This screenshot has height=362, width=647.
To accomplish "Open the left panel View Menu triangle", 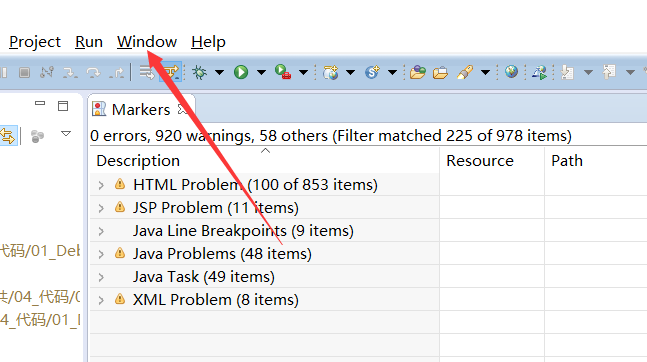I will pyautogui.click(x=66, y=134).
